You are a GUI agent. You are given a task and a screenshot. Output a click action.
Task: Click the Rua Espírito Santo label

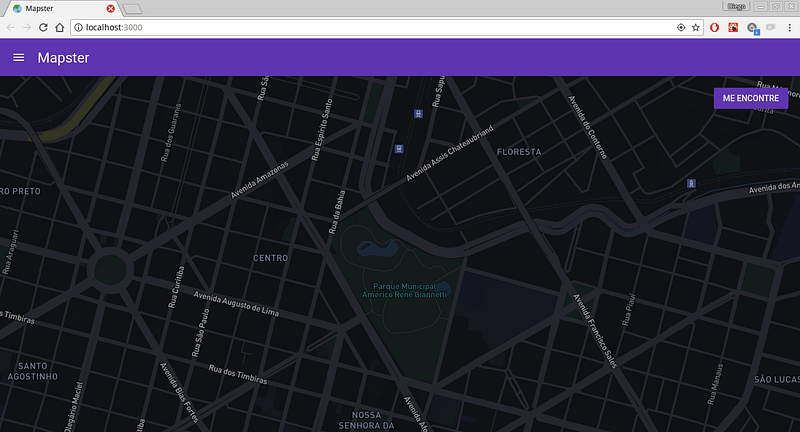(x=322, y=130)
